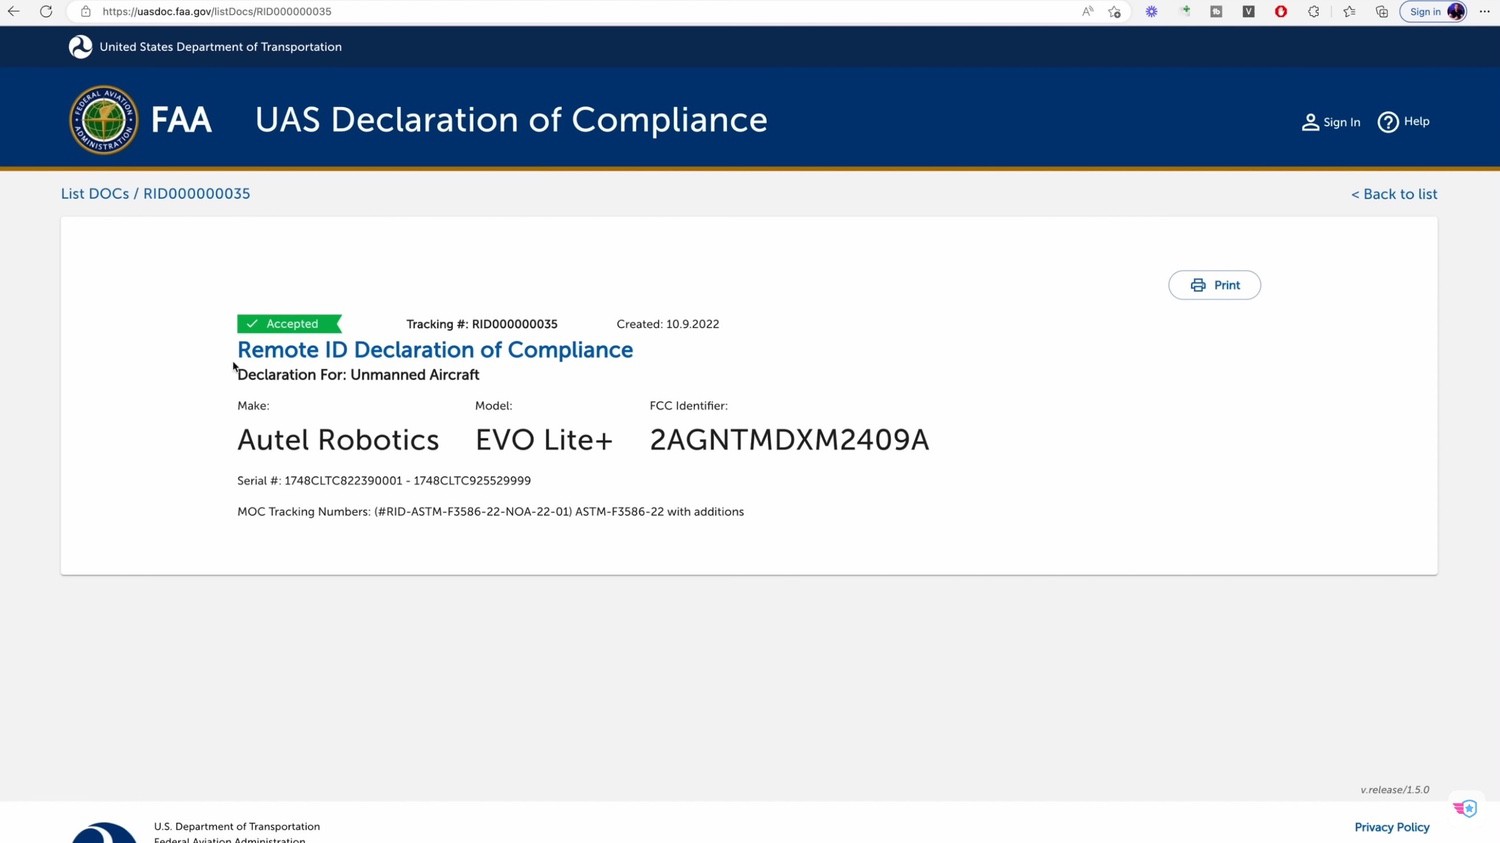This screenshot has width=1500, height=843.
Task: Refresh the current page
Action: click(46, 11)
